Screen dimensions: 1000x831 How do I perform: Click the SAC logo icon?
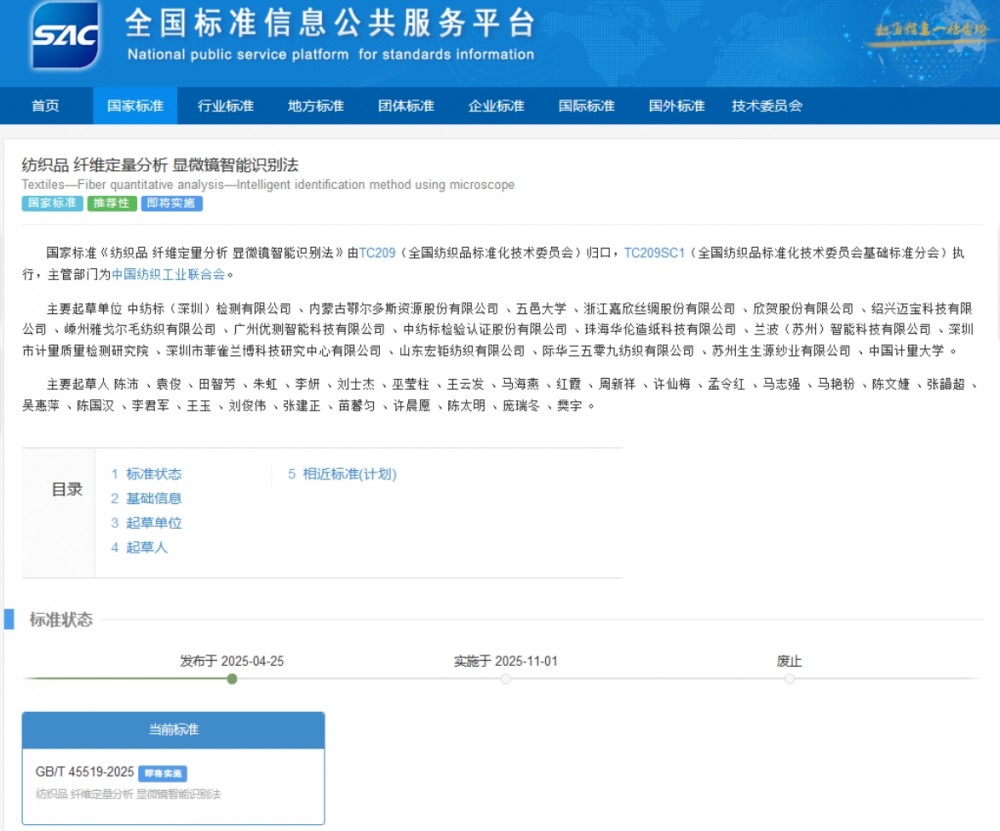(65, 35)
